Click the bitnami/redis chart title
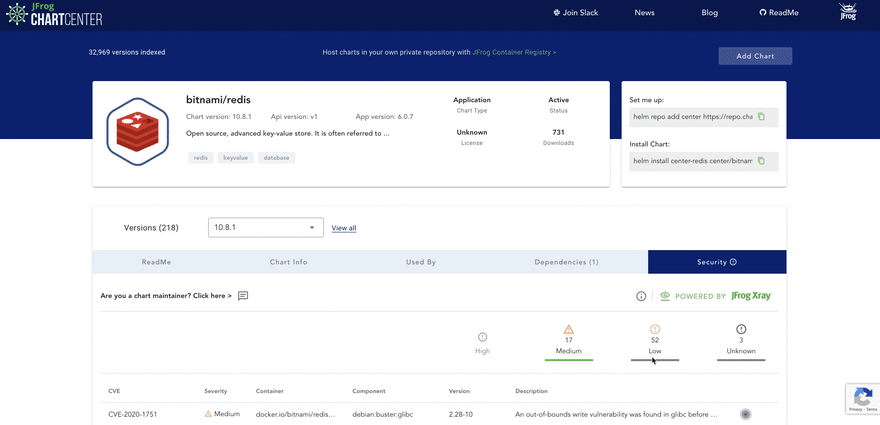 click(x=218, y=99)
